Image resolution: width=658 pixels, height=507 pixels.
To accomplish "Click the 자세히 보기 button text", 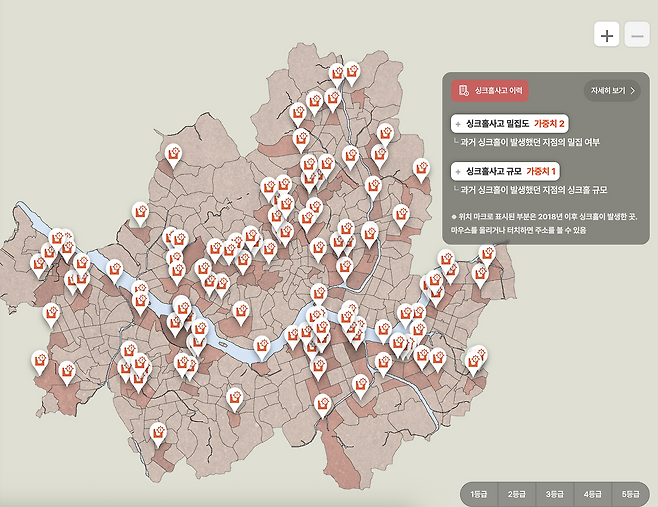I will 607,91.
